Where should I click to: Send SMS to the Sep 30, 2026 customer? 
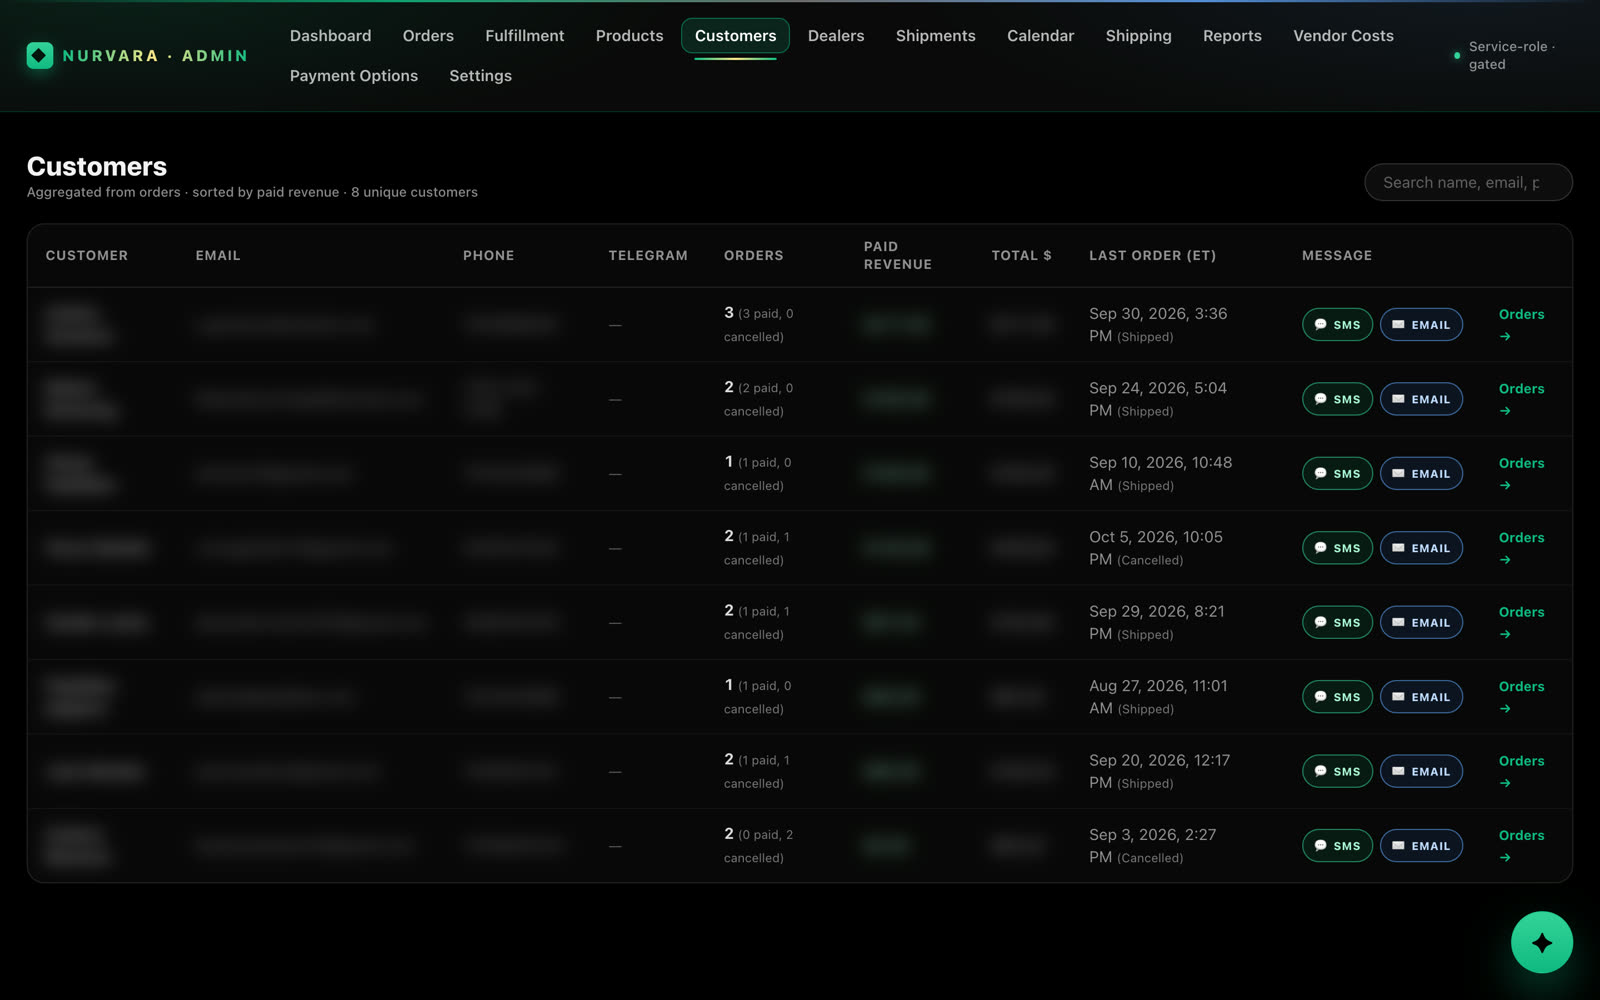(1337, 325)
